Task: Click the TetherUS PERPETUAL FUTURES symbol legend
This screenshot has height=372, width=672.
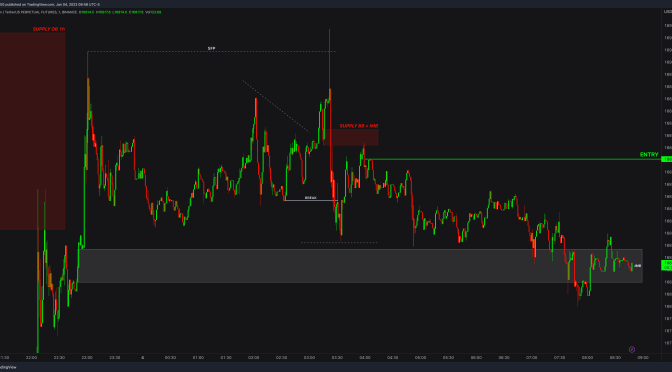Action: click(x=39, y=12)
